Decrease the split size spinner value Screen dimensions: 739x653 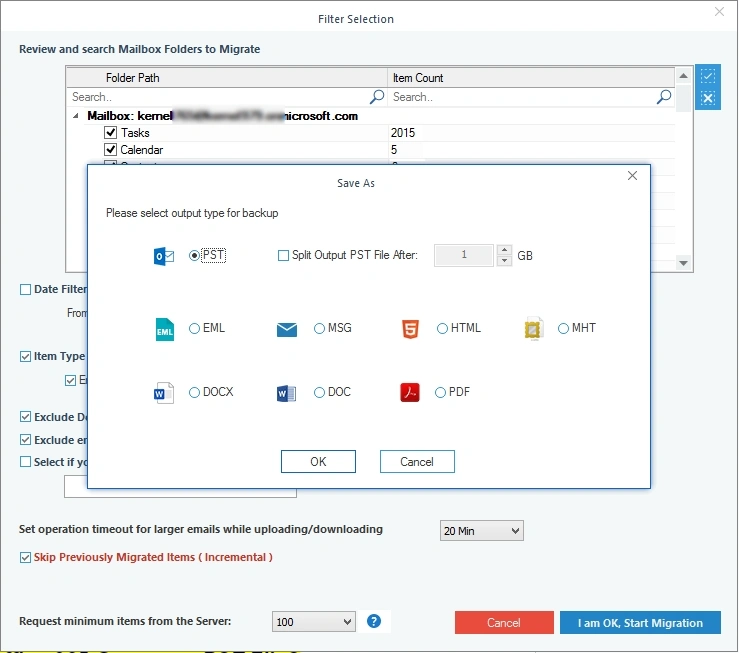click(504, 261)
